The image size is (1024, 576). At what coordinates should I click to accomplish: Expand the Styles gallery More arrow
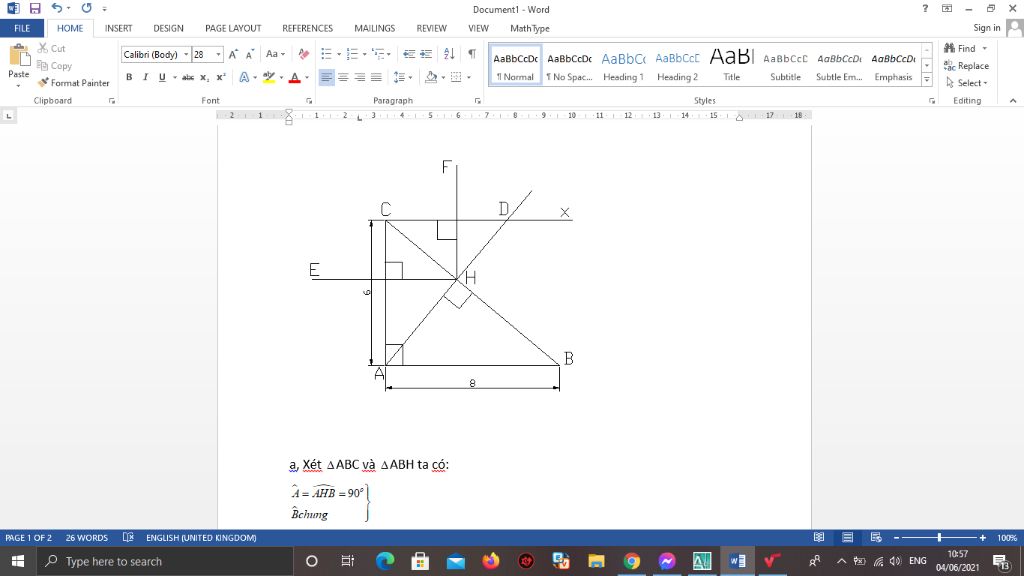(x=927, y=80)
